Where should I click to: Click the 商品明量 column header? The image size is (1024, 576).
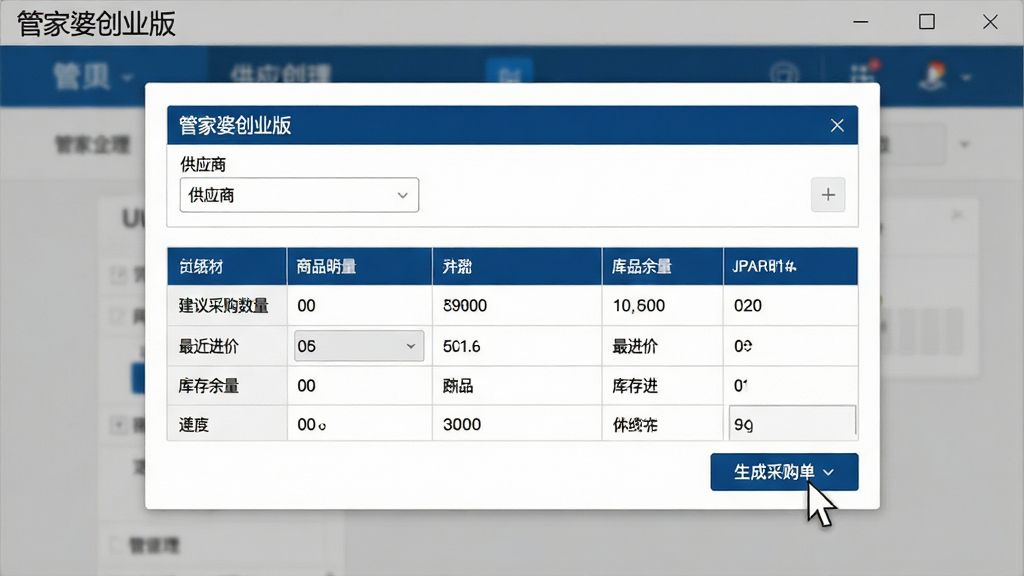[x=359, y=266]
